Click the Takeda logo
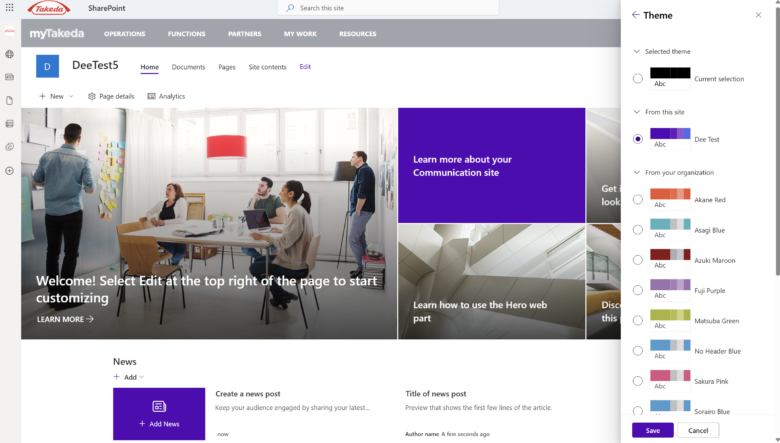The width and height of the screenshot is (780, 443). (49, 8)
